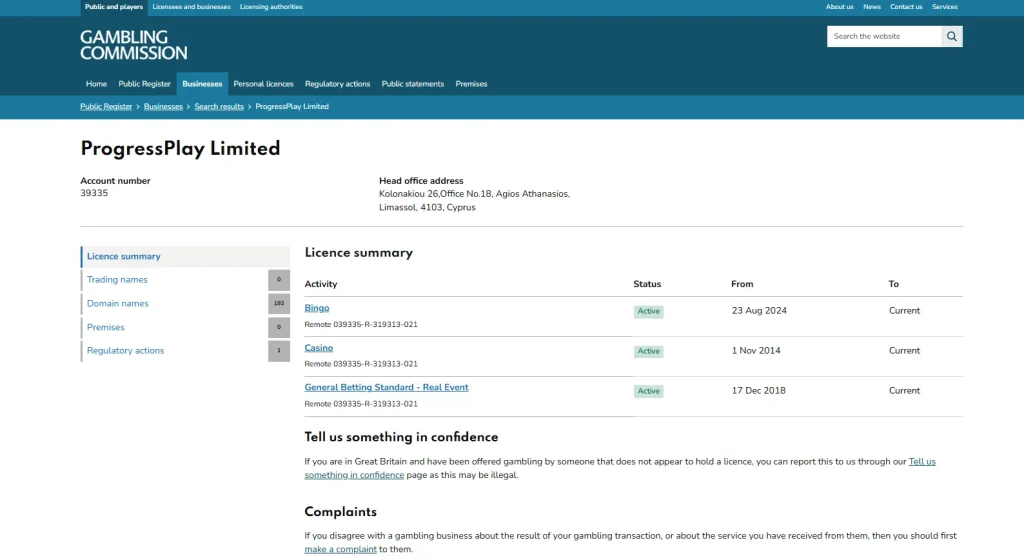Click the Status column header
The width and height of the screenshot is (1024, 558).
click(x=647, y=284)
